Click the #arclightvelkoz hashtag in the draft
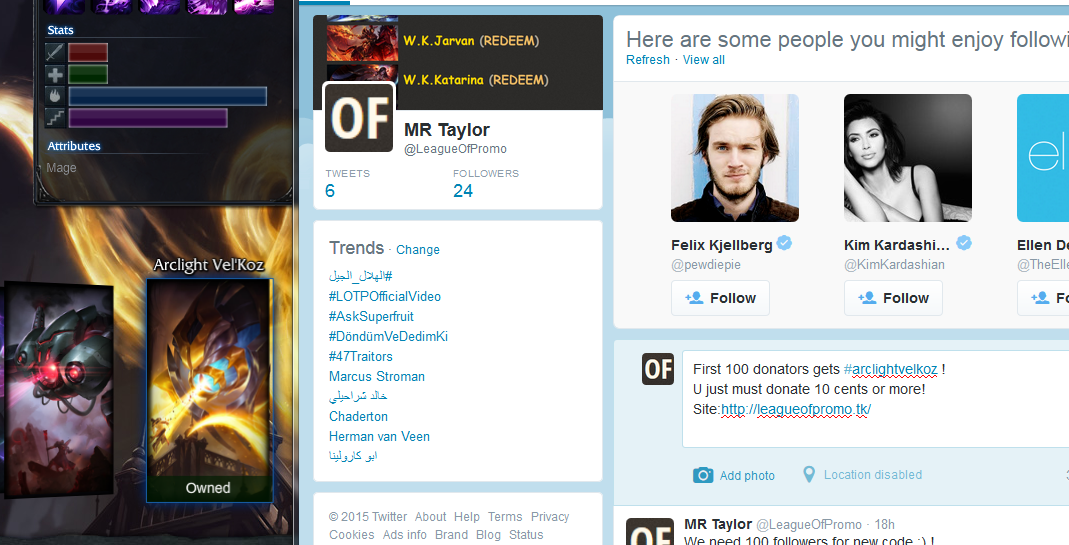Viewport: 1069px width, 545px height. click(890, 369)
